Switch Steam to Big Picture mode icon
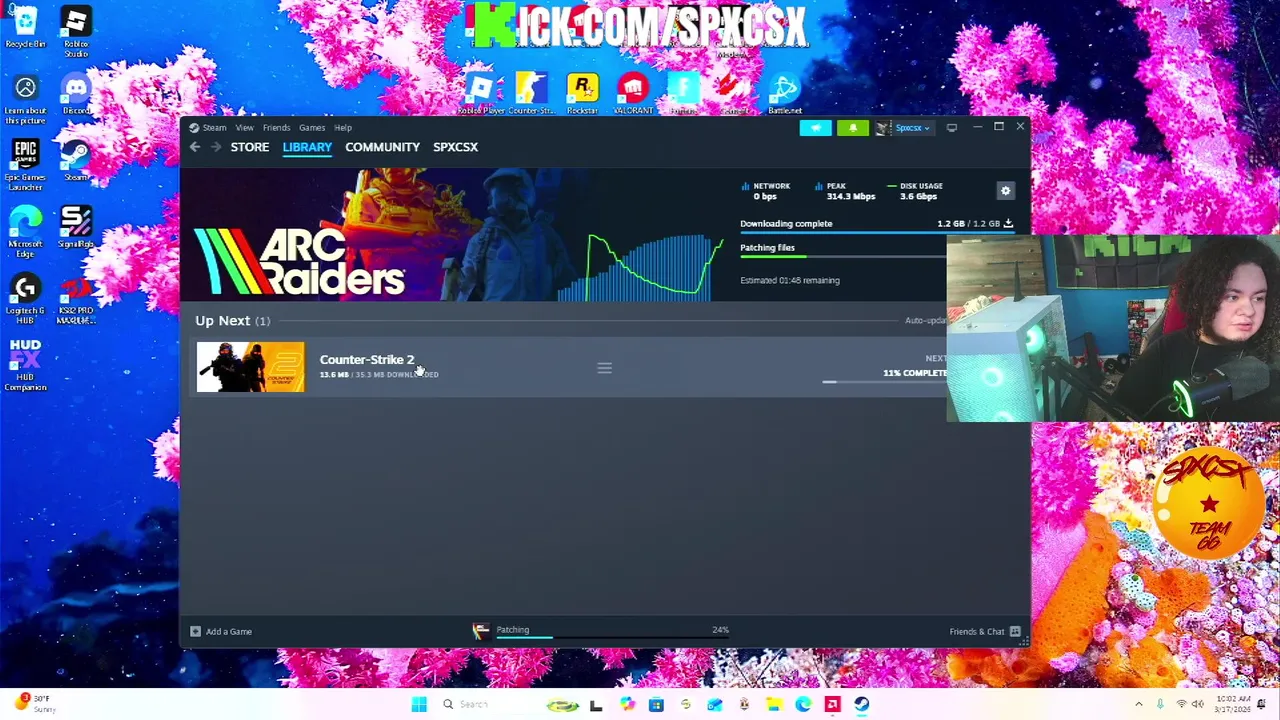 [x=952, y=128]
